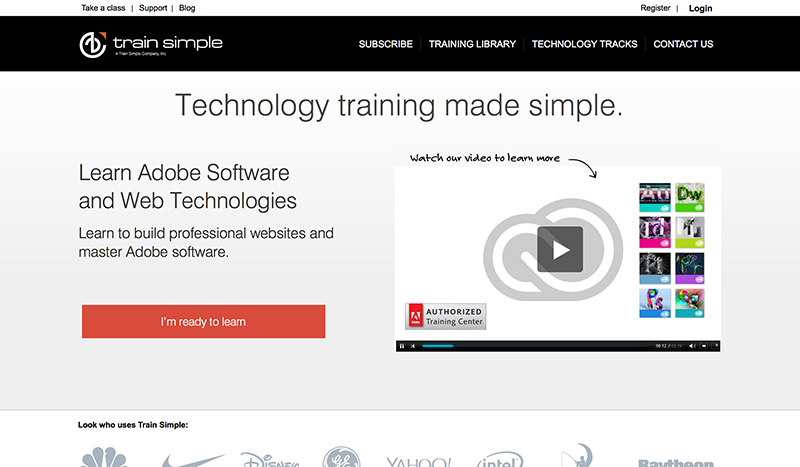Pause the video with the pause control
The width and height of the screenshot is (800, 467).
402,346
